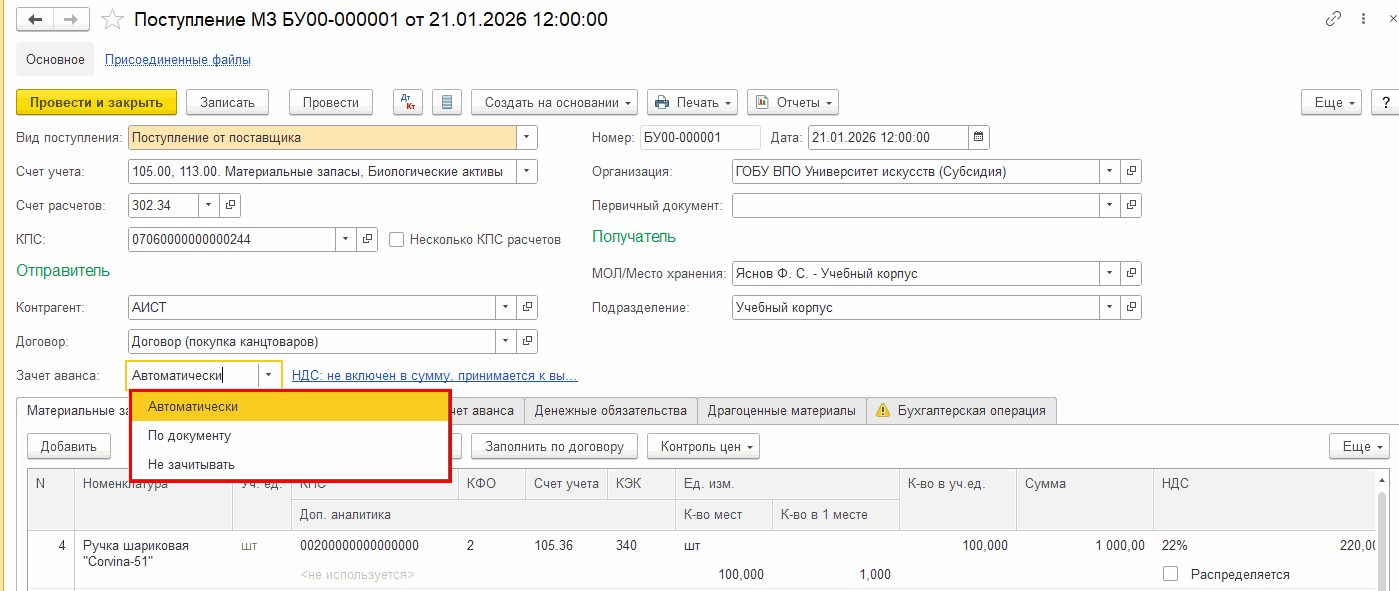The height and width of the screenshot is (591, 1399).
Task: Open the Организация dropdown list
Action: point(1109,171)
